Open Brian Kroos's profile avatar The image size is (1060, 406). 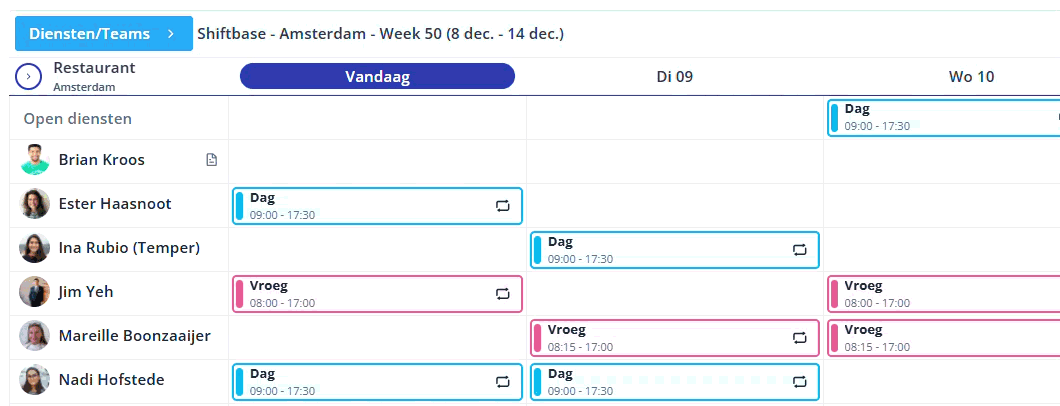point(35,160)
